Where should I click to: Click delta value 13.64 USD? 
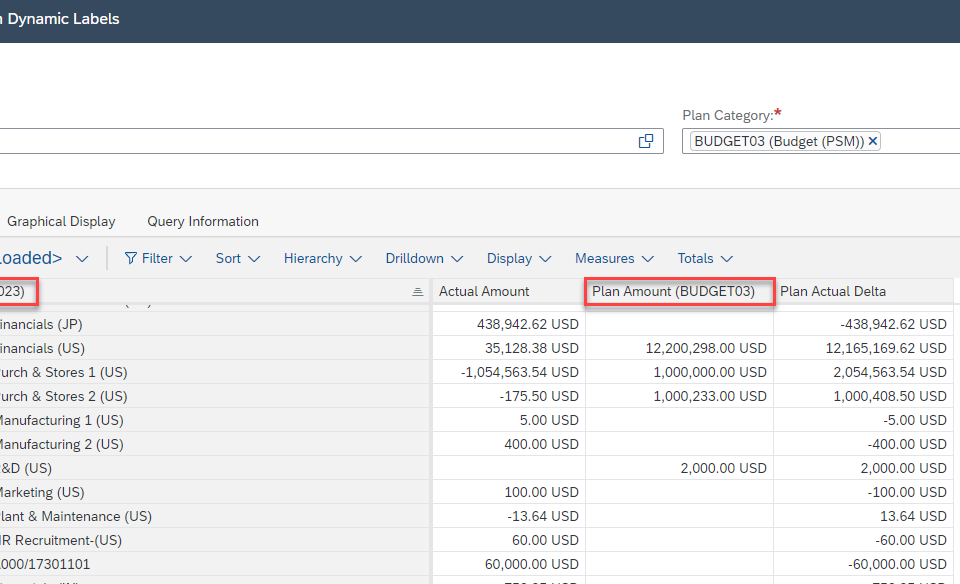point(913,517)
